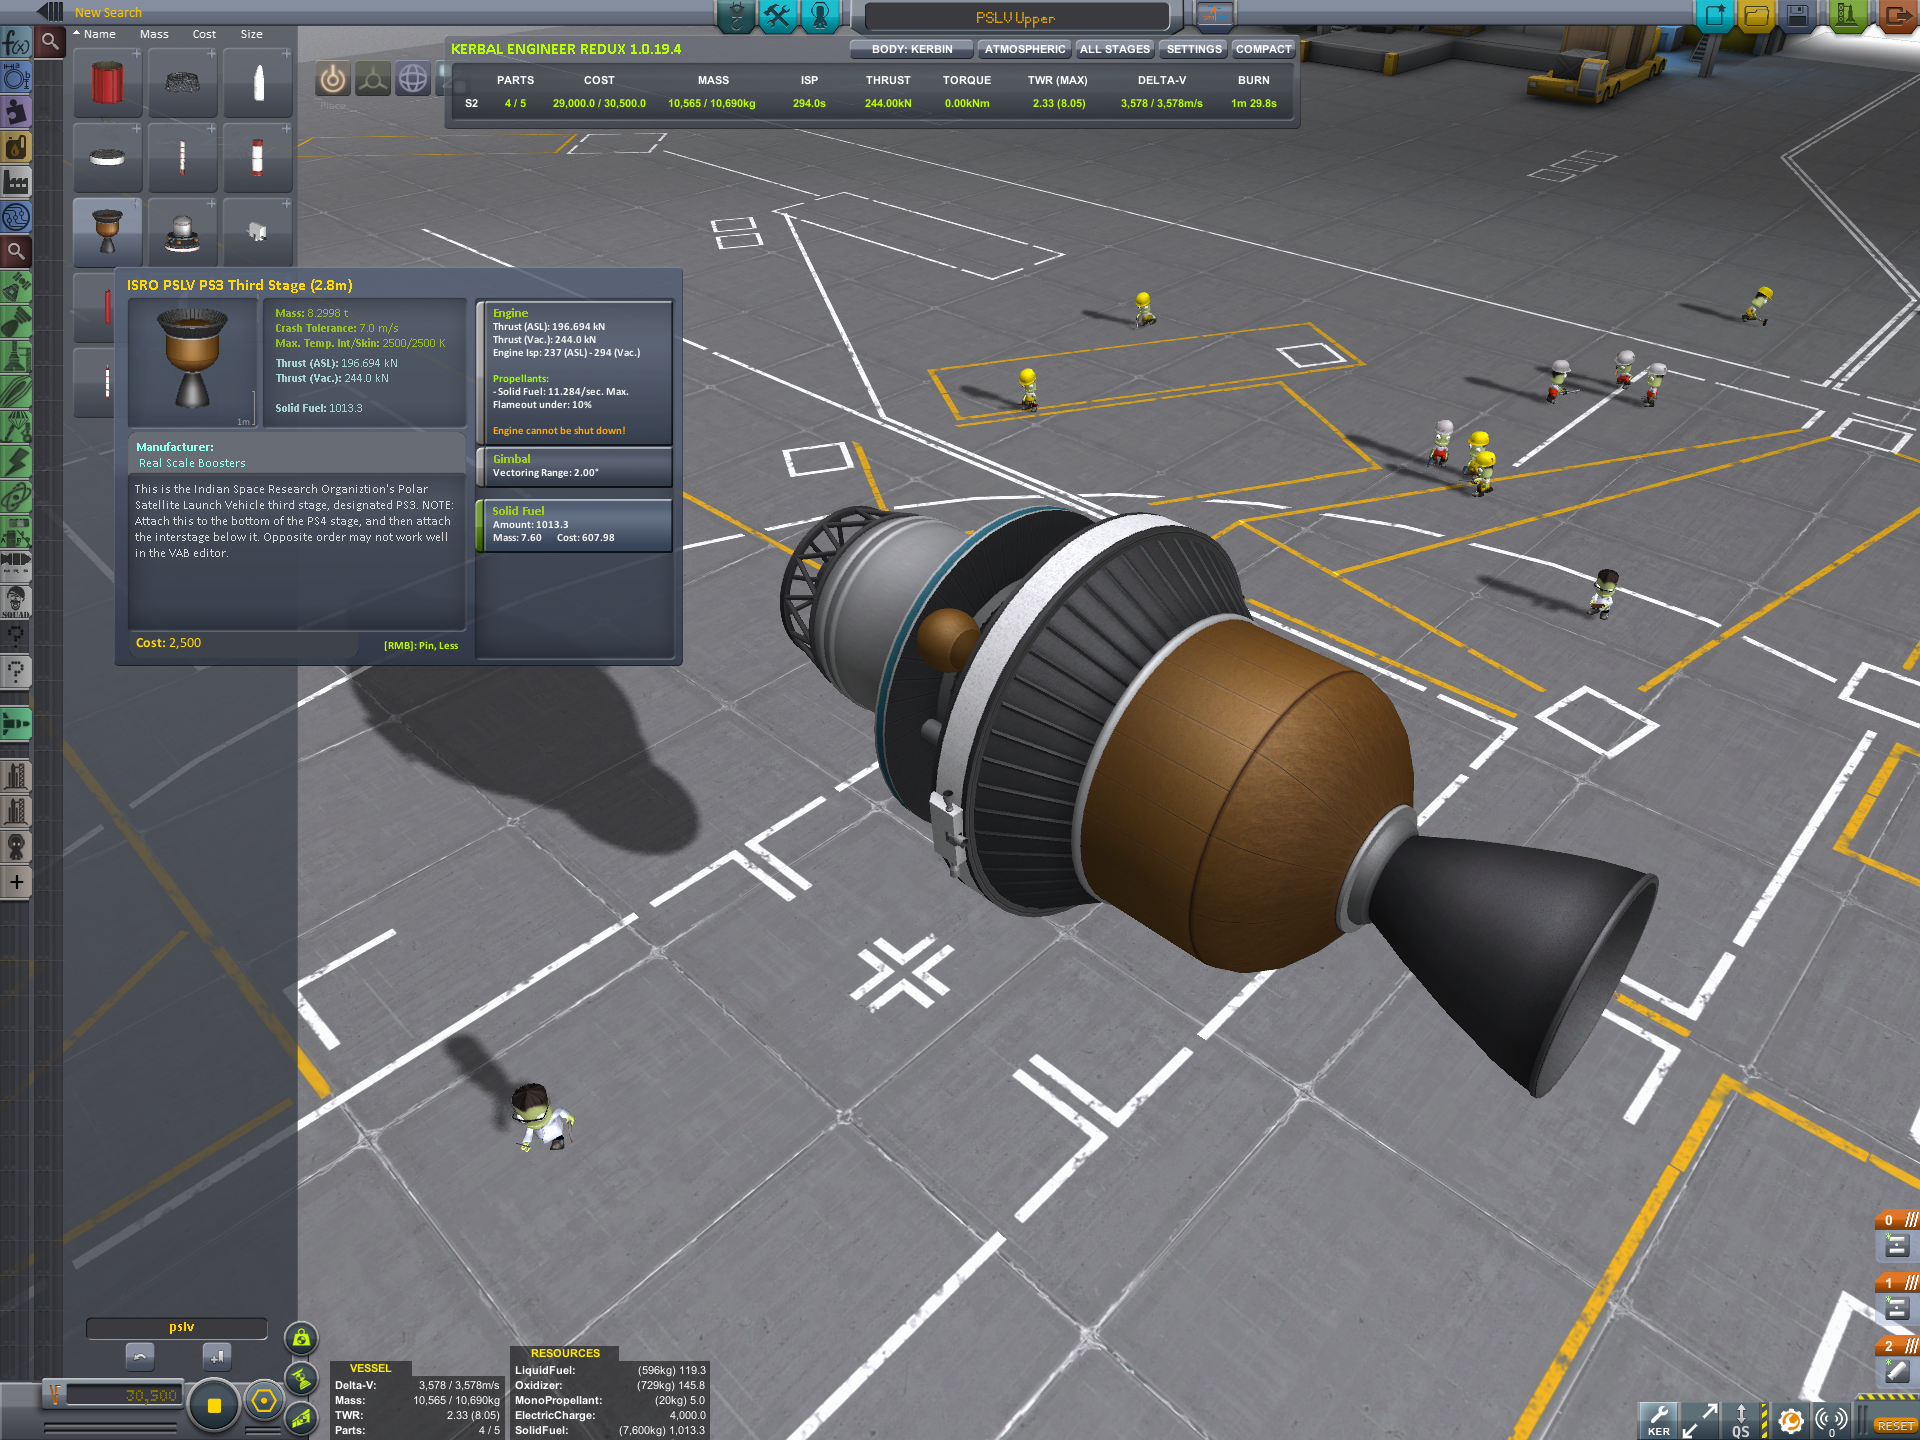Expand stage 0 in staging list
Image resolution: width=1920 pixels, height=1440 pixels.
(x=1897, y=1220)
